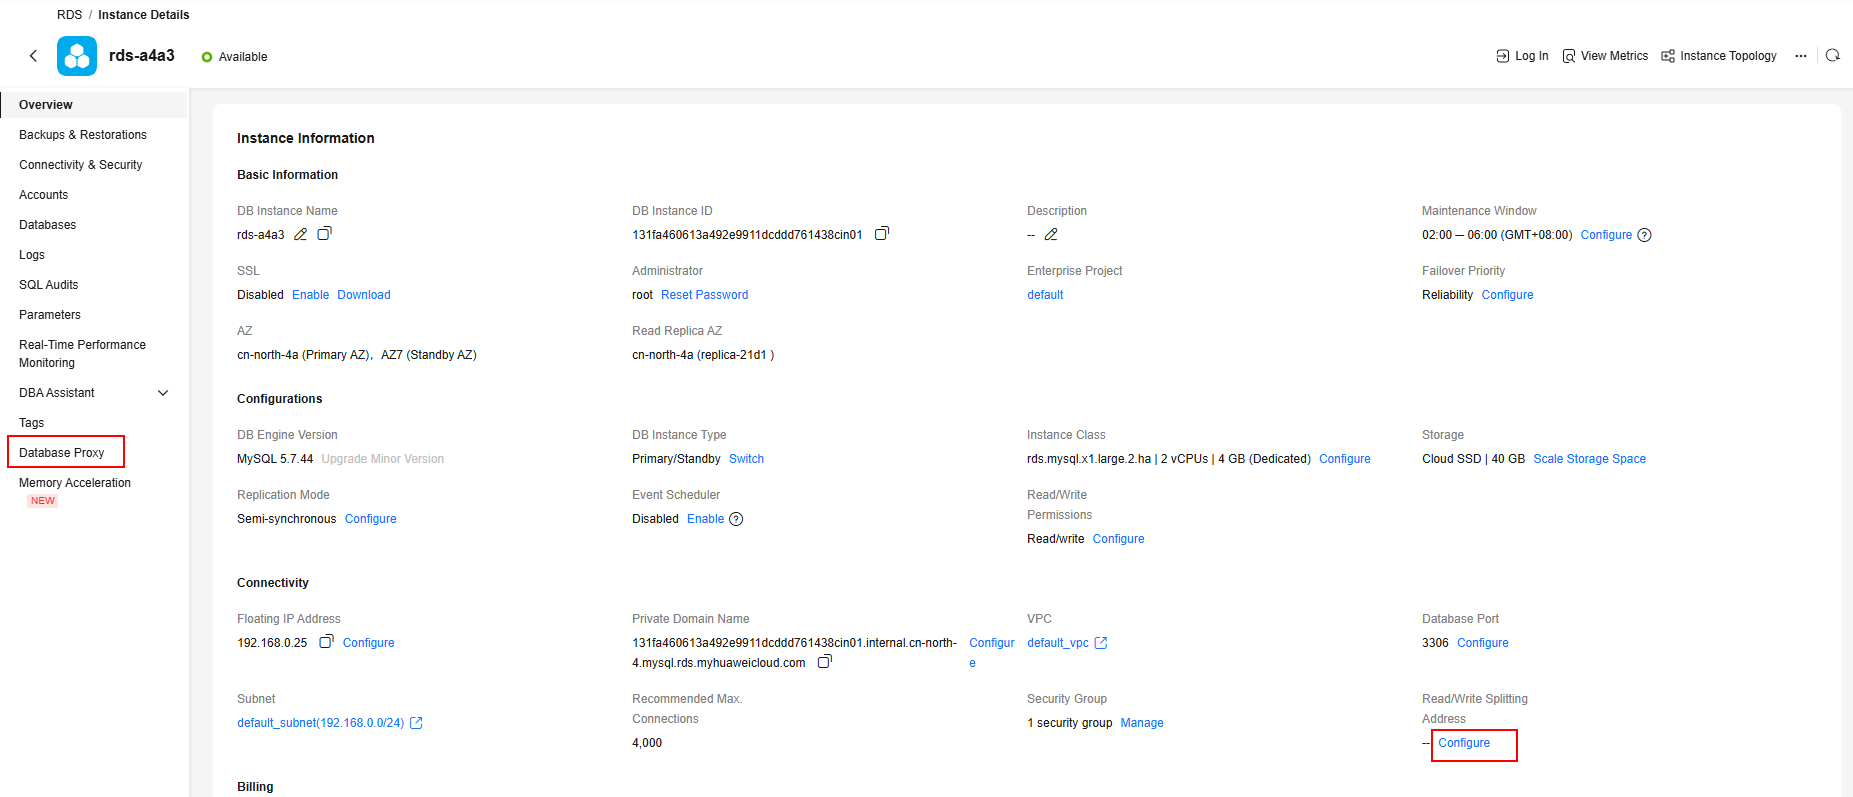The width and height of the screenshot is (1853, 797).
Task: Configure Read/Write Splitting Address
Action: tap(1464, 743)
